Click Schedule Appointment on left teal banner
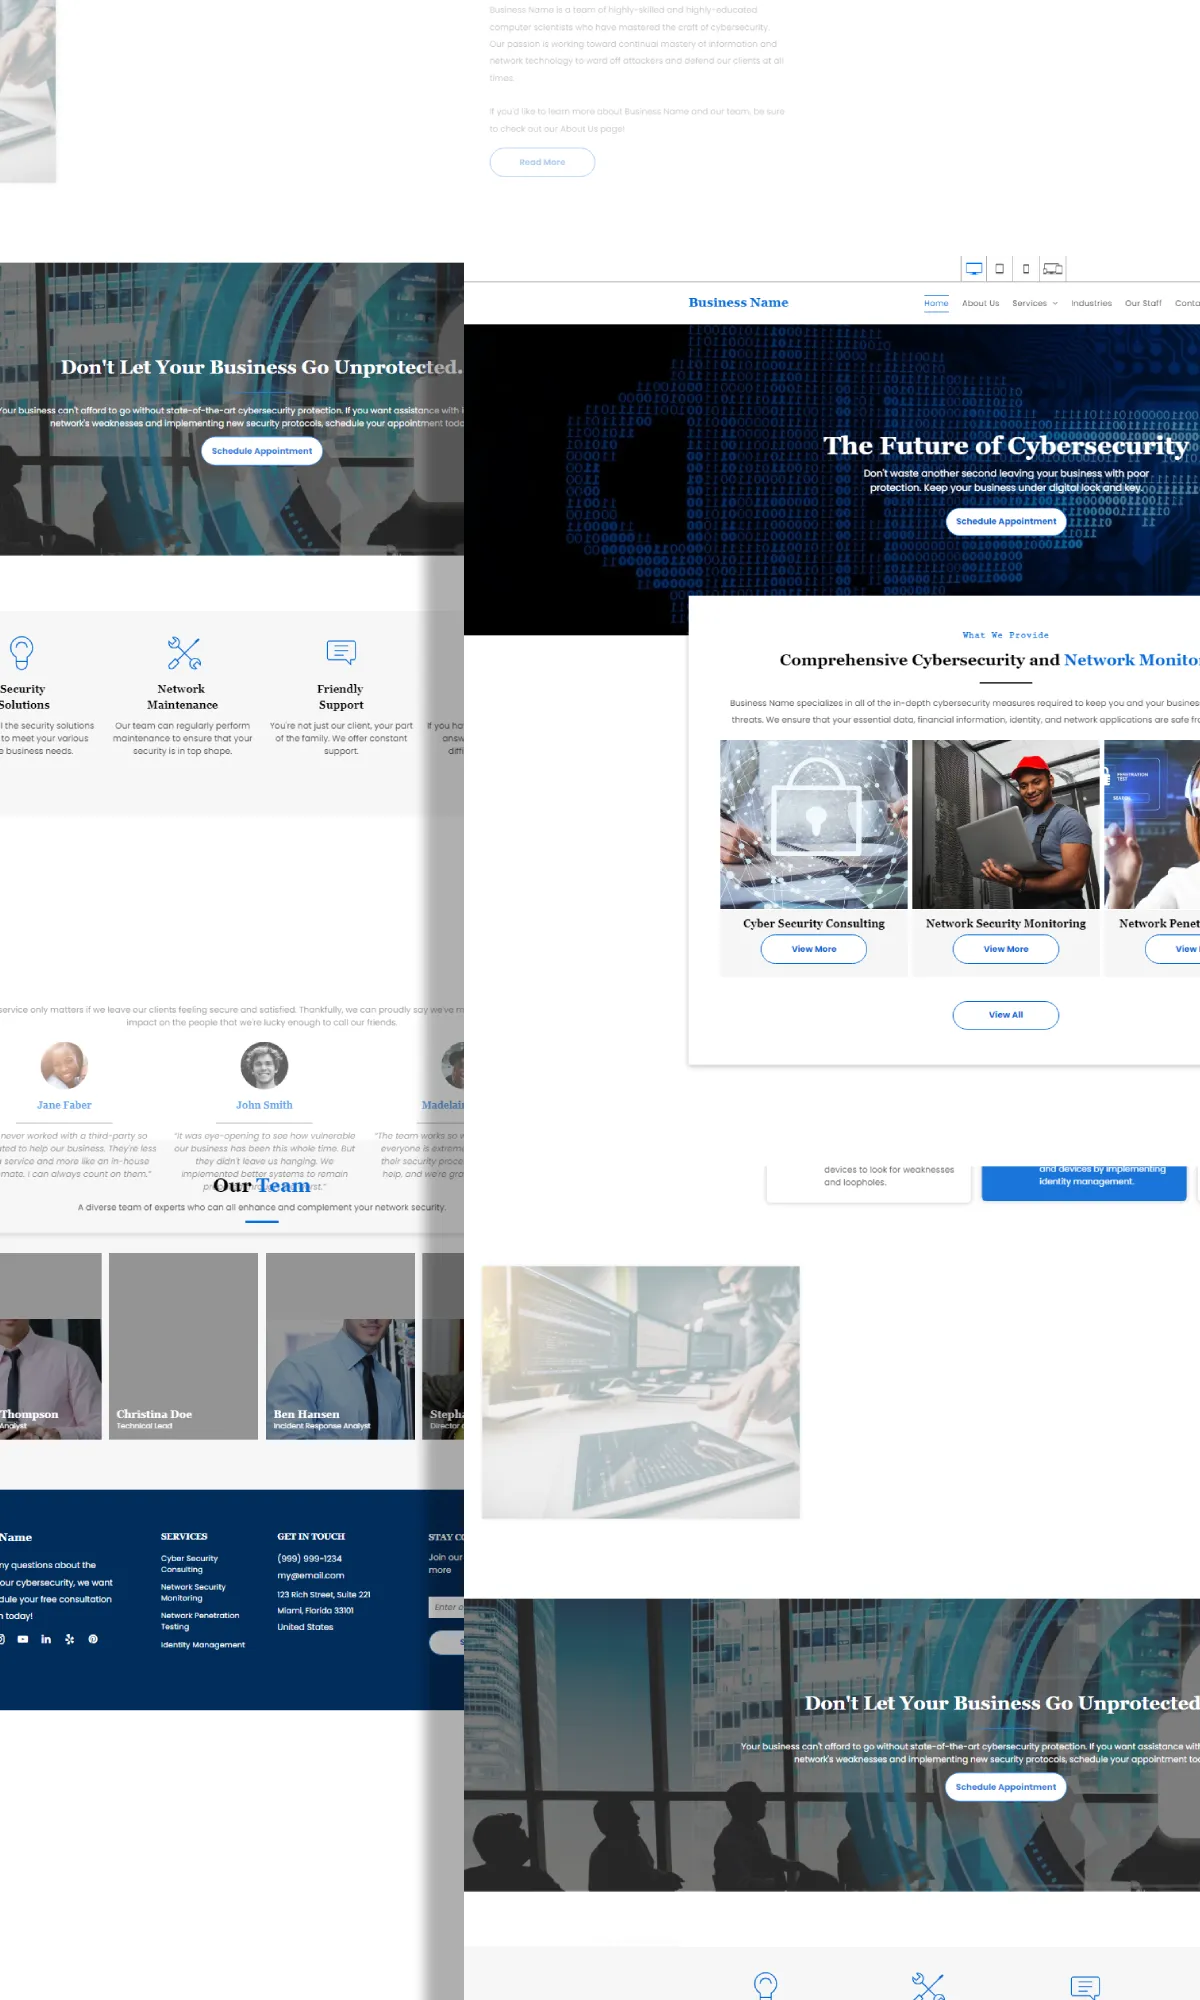The height and width of the screenshot is (2000, 1200). pos(262,451)
